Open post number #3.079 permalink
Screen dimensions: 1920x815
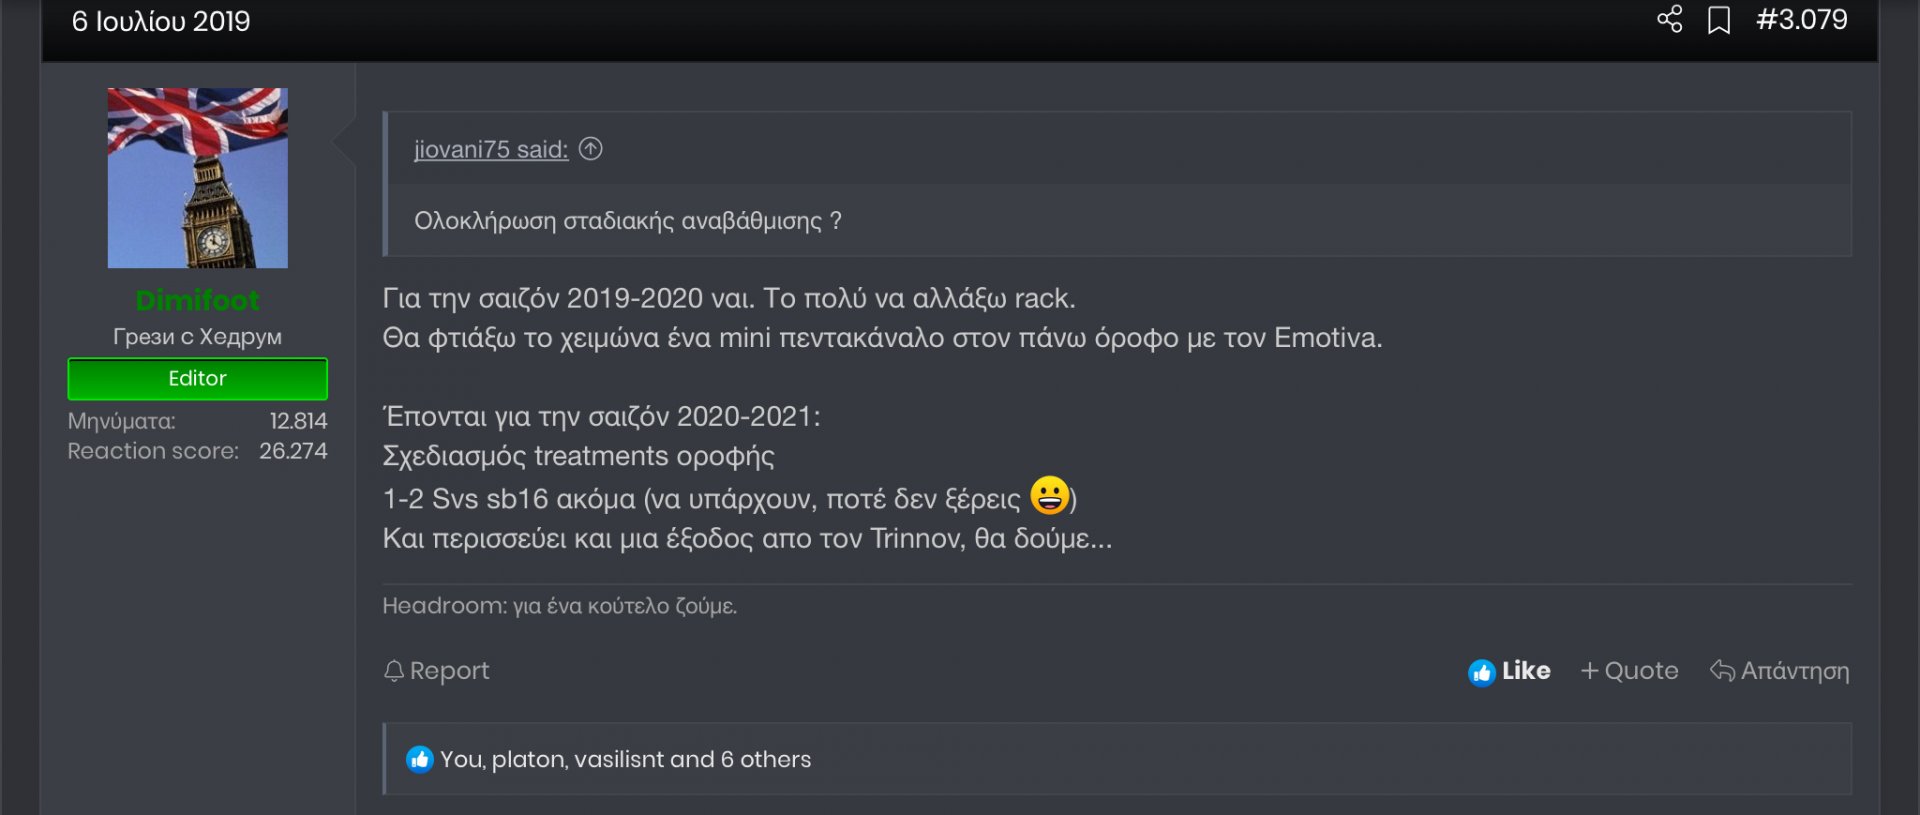[1801, 19]
